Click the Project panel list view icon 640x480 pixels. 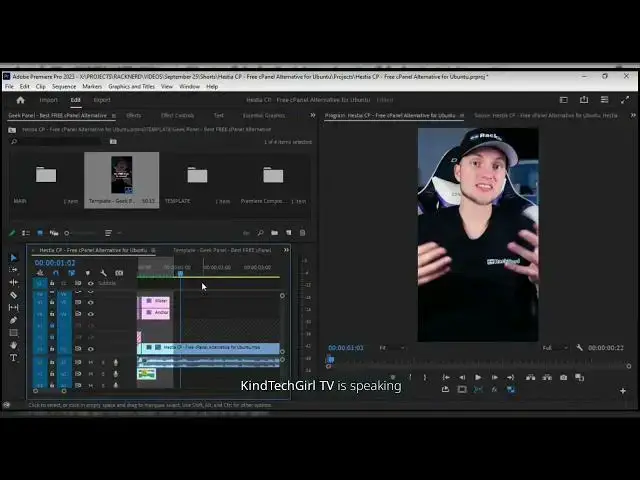click(26, 233)
